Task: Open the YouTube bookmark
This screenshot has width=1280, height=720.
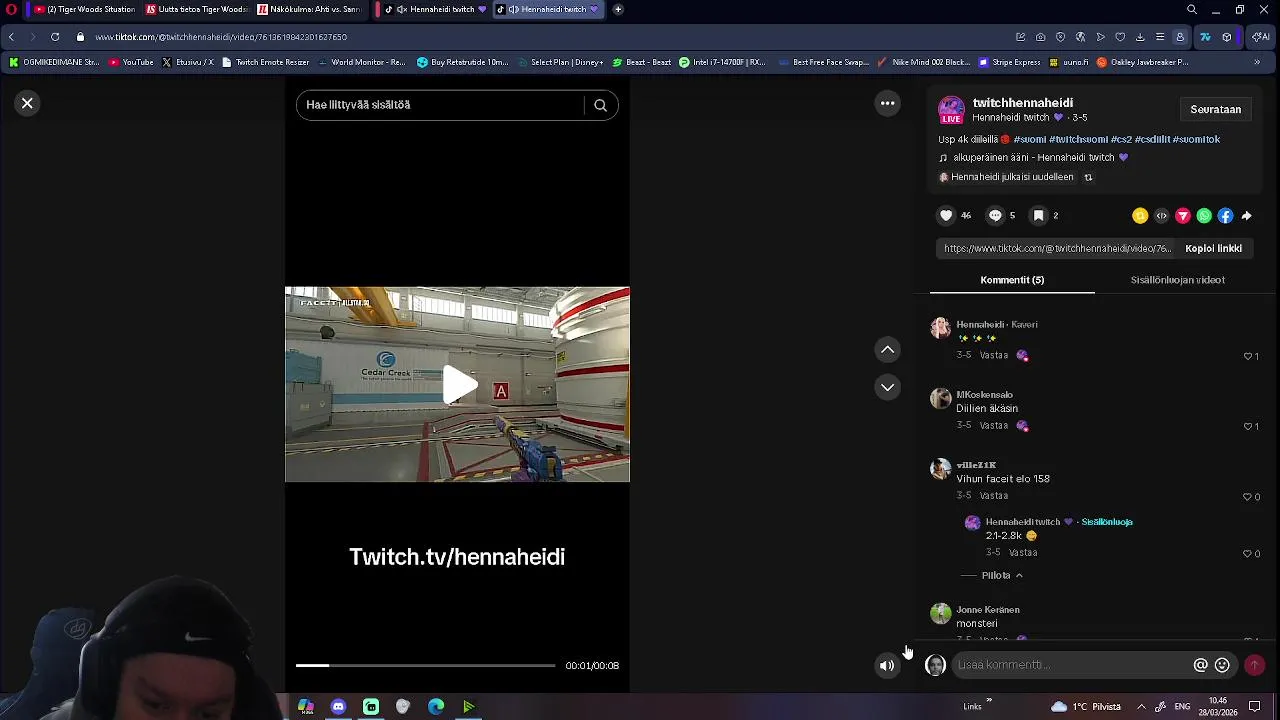Action: (x=131, y=62)
